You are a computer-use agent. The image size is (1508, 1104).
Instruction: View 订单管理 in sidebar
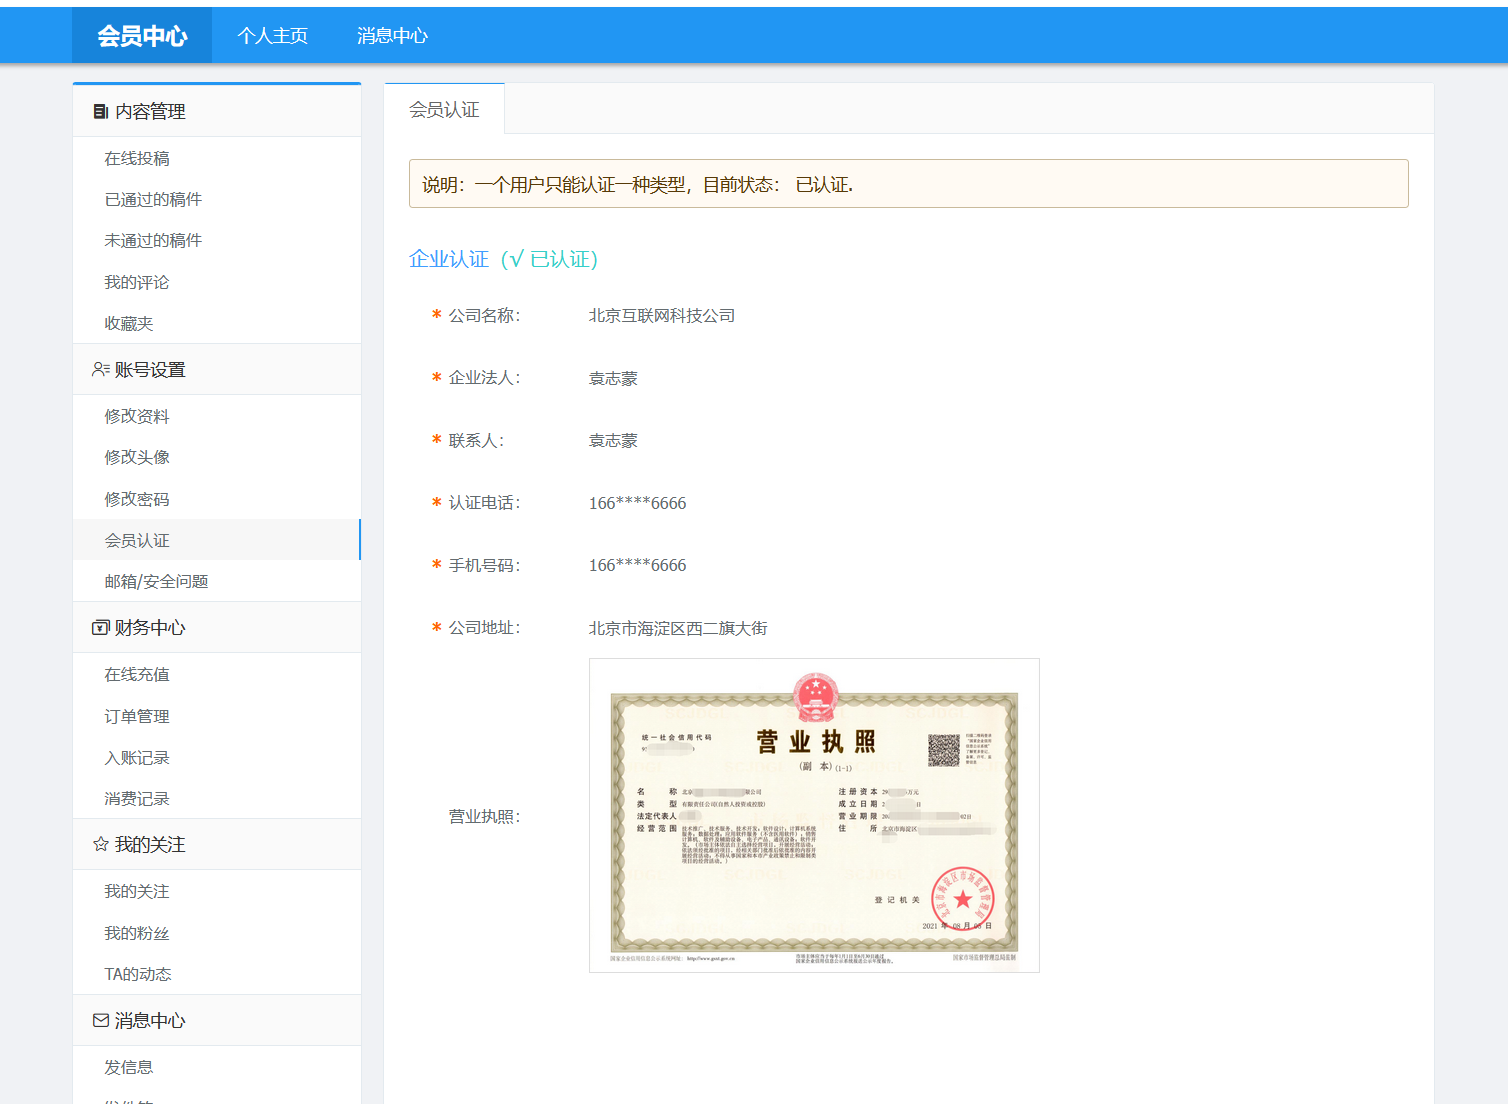(137, 717)
